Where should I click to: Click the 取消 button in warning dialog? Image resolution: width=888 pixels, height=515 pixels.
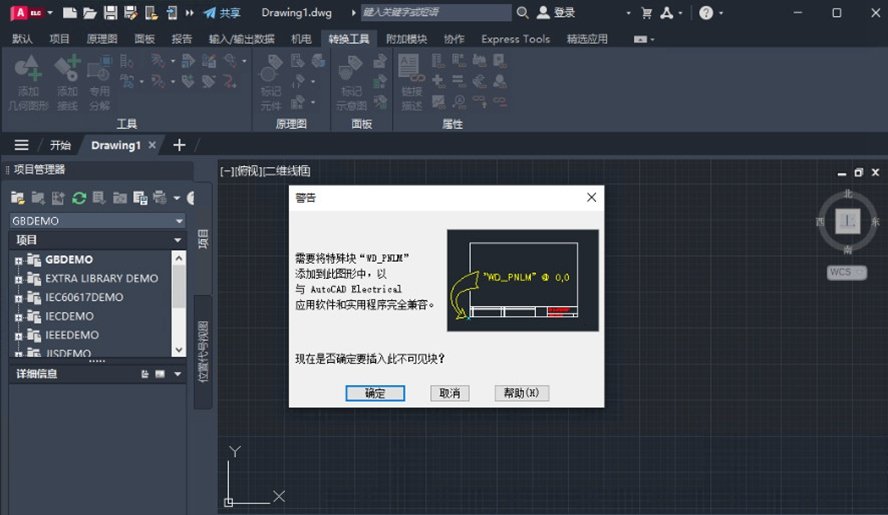click(450, 393)
